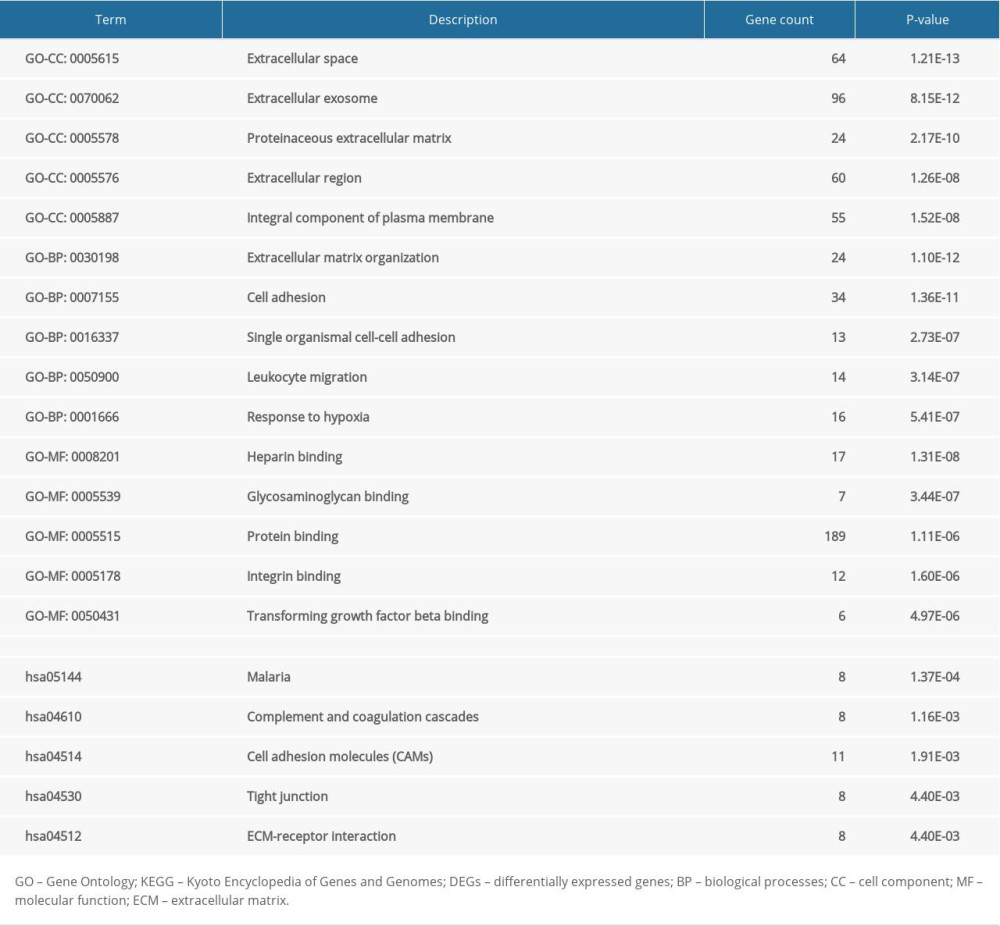Click the Gene count column header
This screenshot has height=926, width=1000.
click(x=779, y=19)
